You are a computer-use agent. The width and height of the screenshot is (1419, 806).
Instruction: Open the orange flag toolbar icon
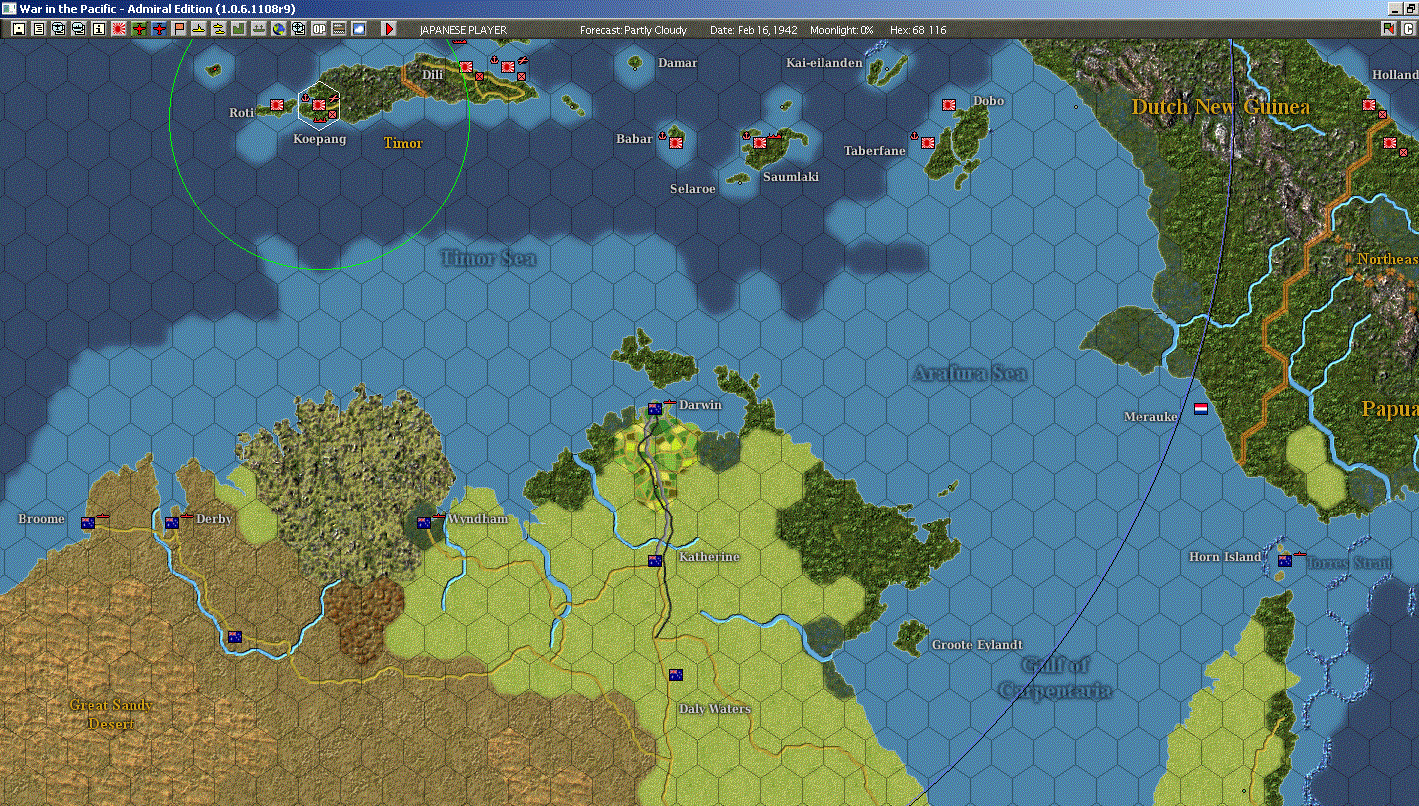tap(179, 29)
